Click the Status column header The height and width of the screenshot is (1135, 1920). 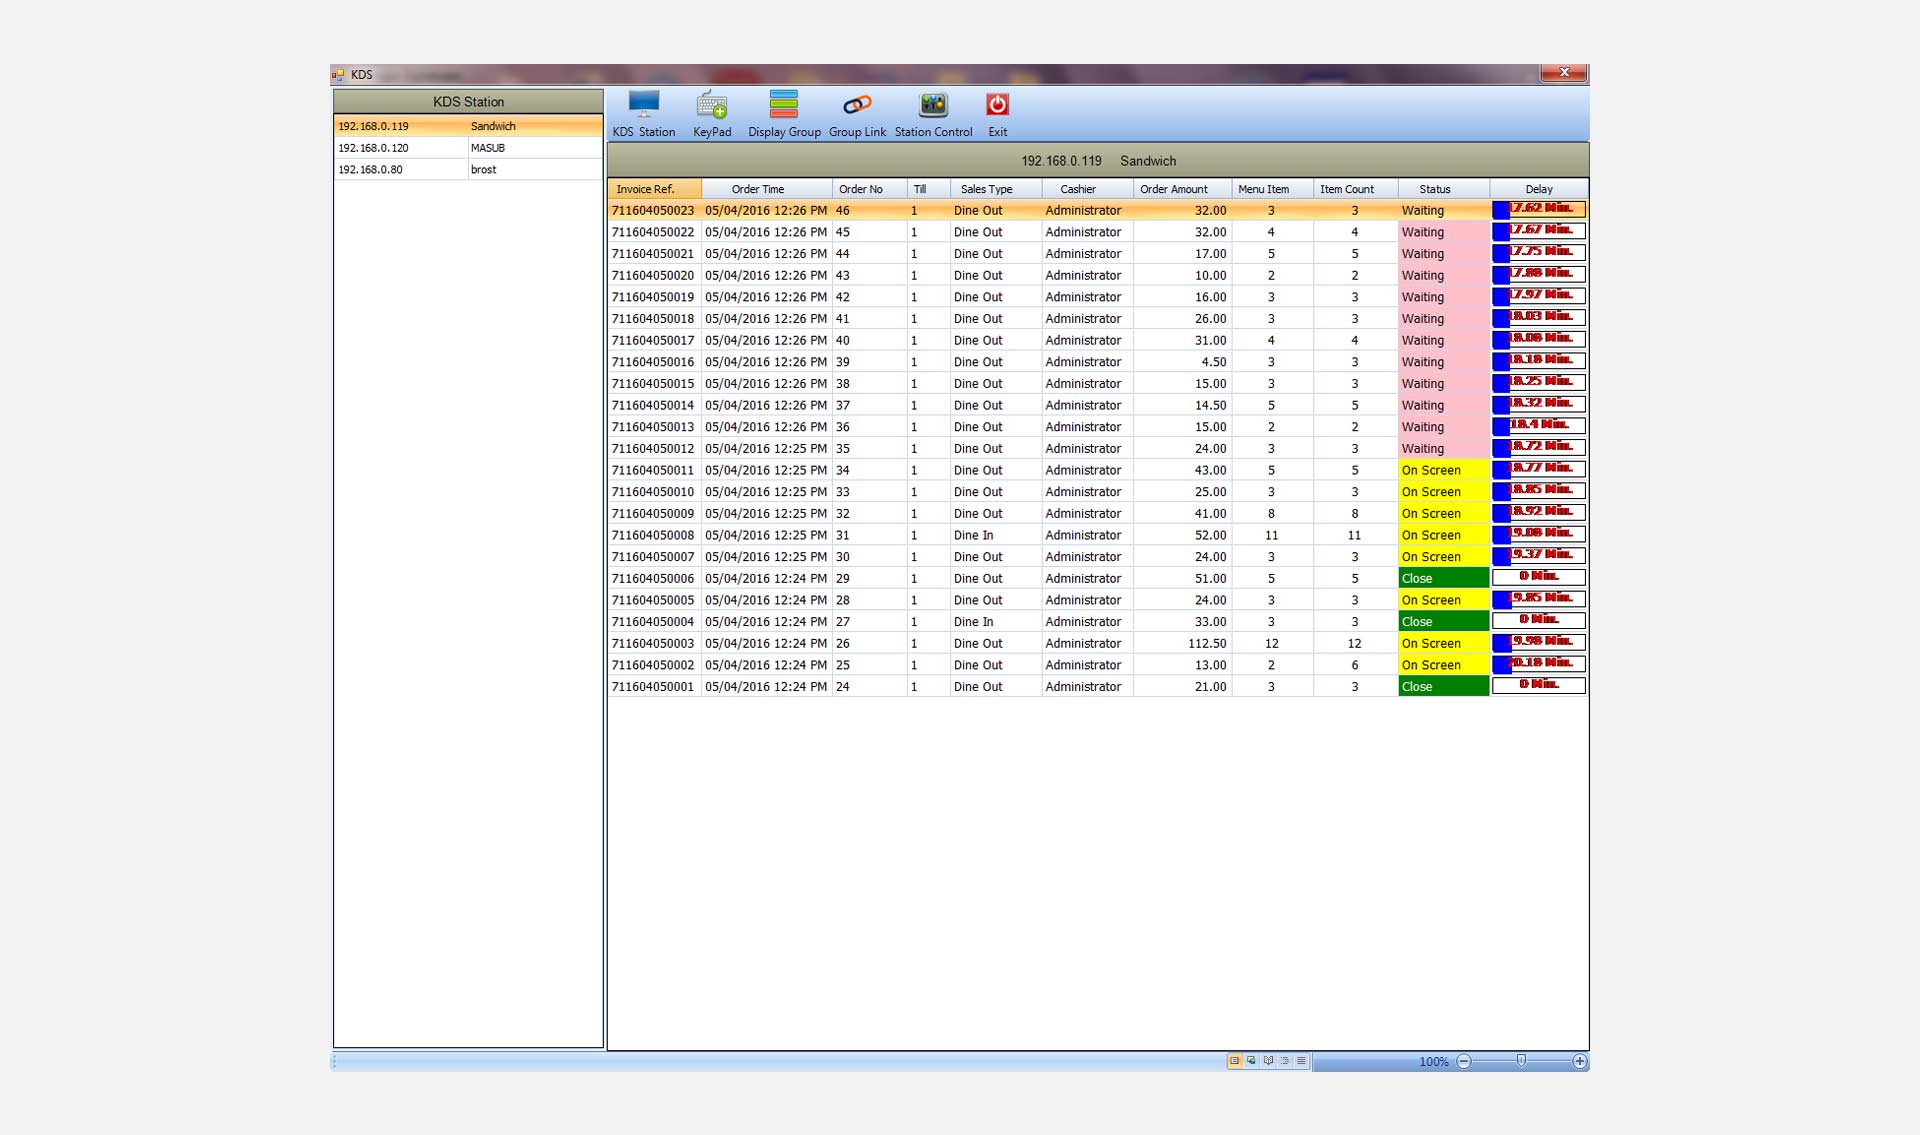point(1443,189)
